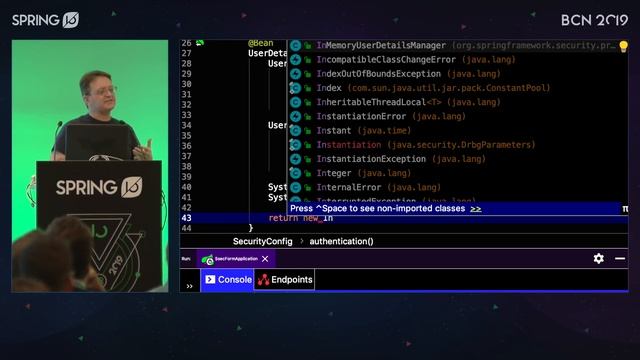This screenshot has height=360, width=640.
Task: Click the Spring Boot run configuration icon
Action: [207, 259]
